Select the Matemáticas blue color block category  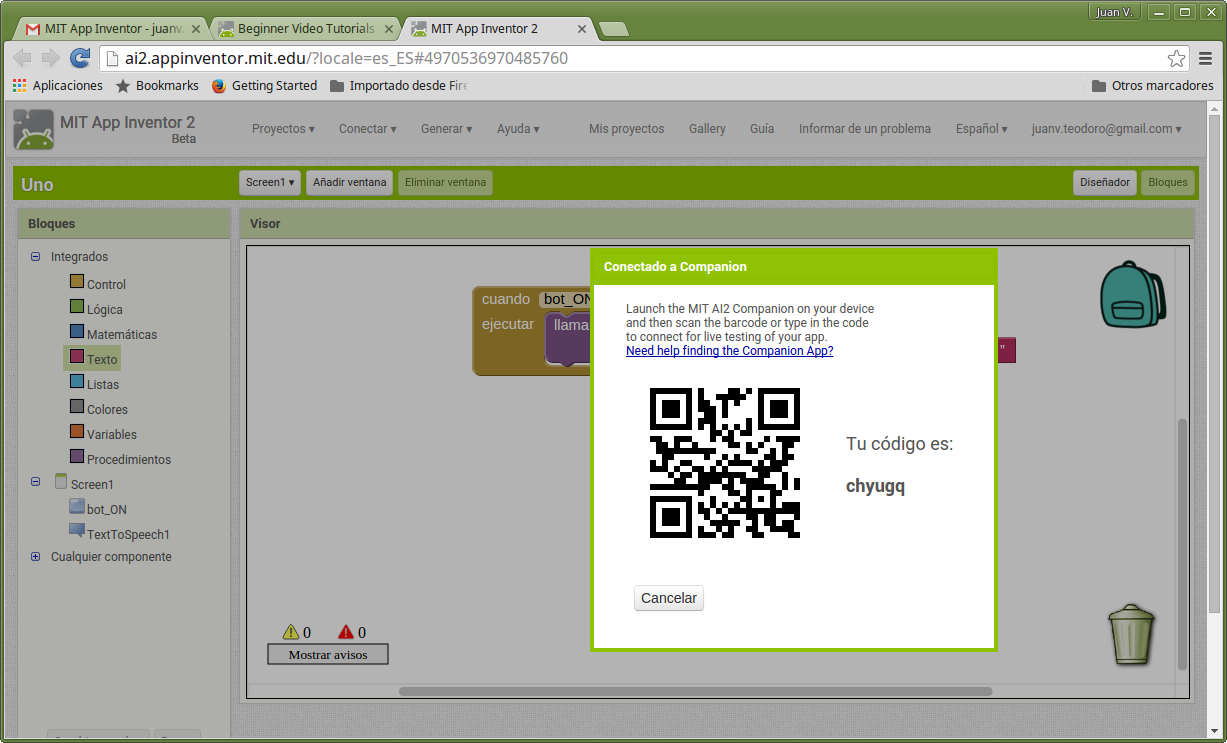point(77,332)
